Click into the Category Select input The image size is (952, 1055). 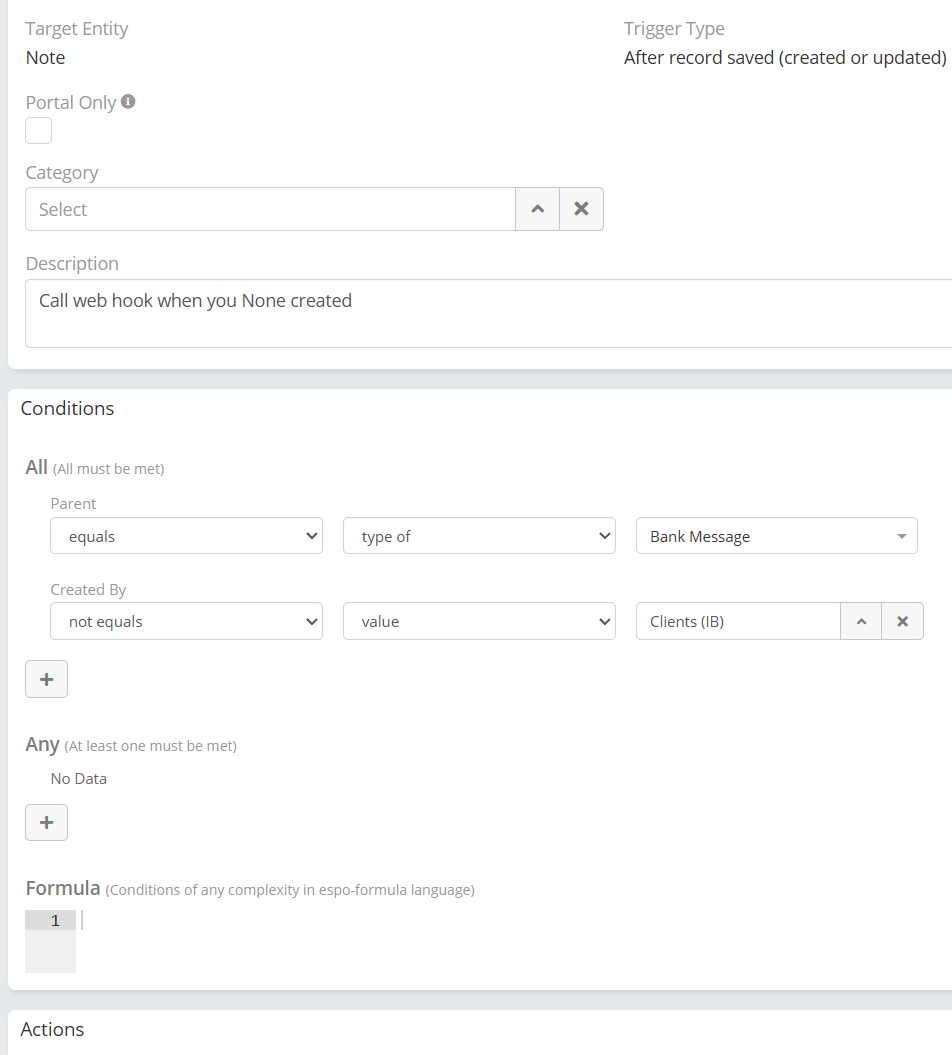(x=270, y=209)
